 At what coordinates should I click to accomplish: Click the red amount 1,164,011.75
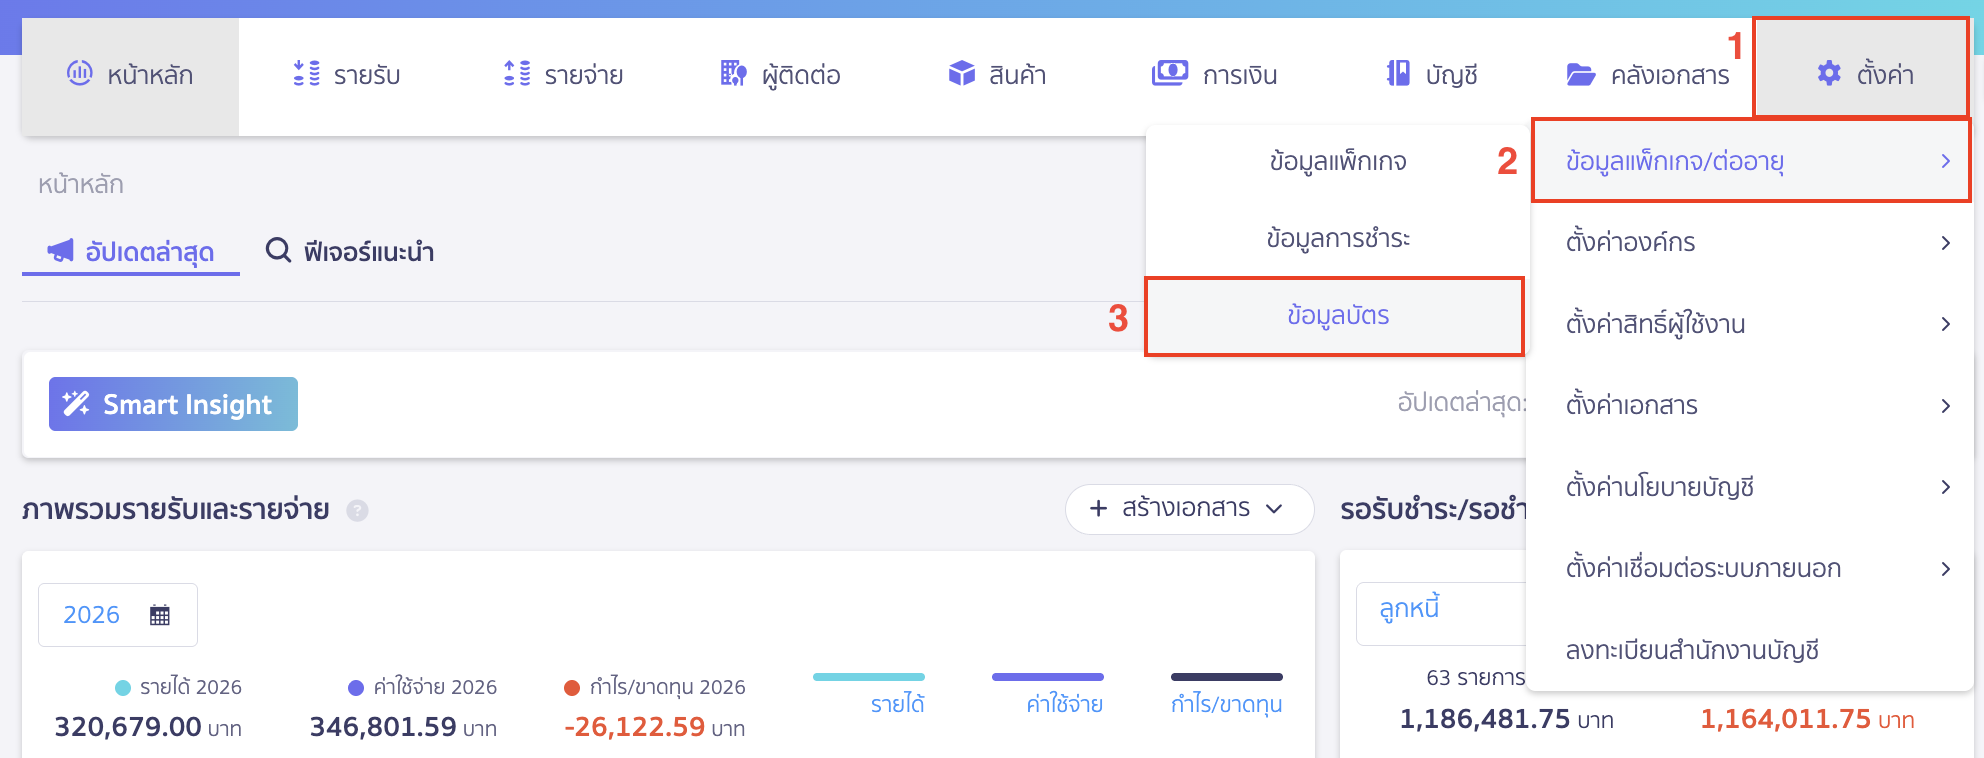(x=1786, y=719)
